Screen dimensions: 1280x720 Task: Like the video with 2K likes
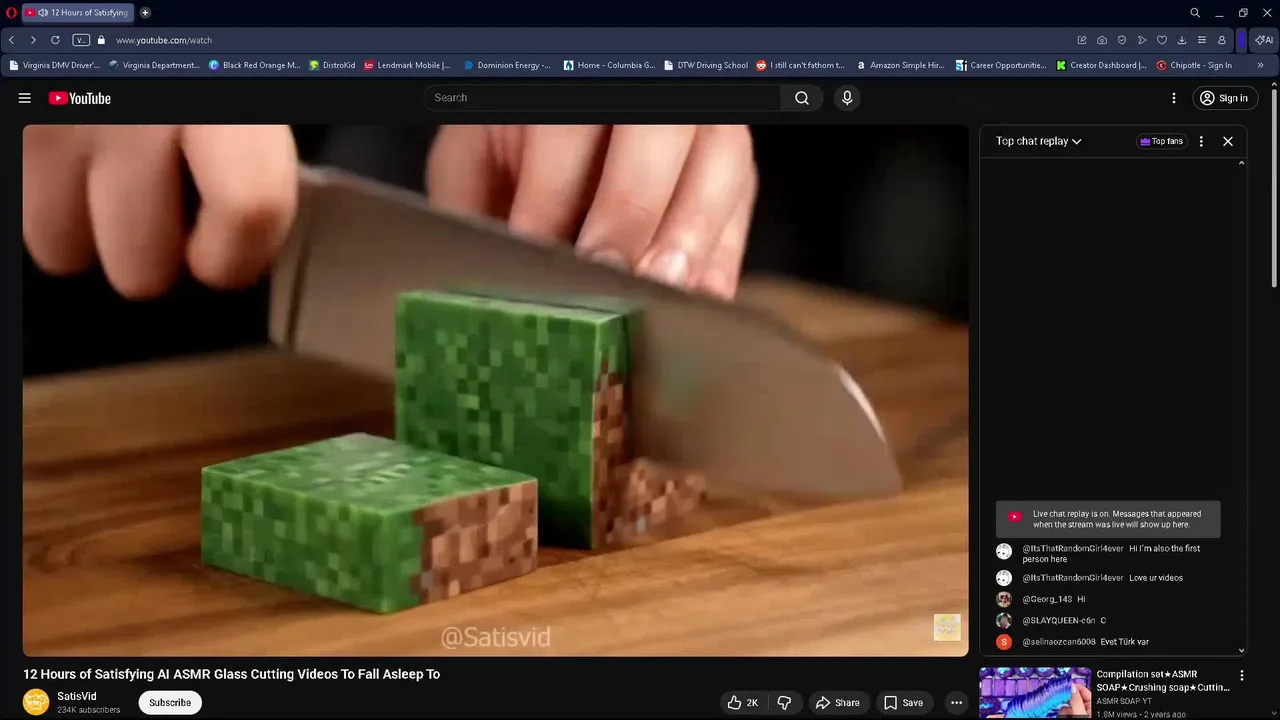pyautogui.click(x=743, y=703)
